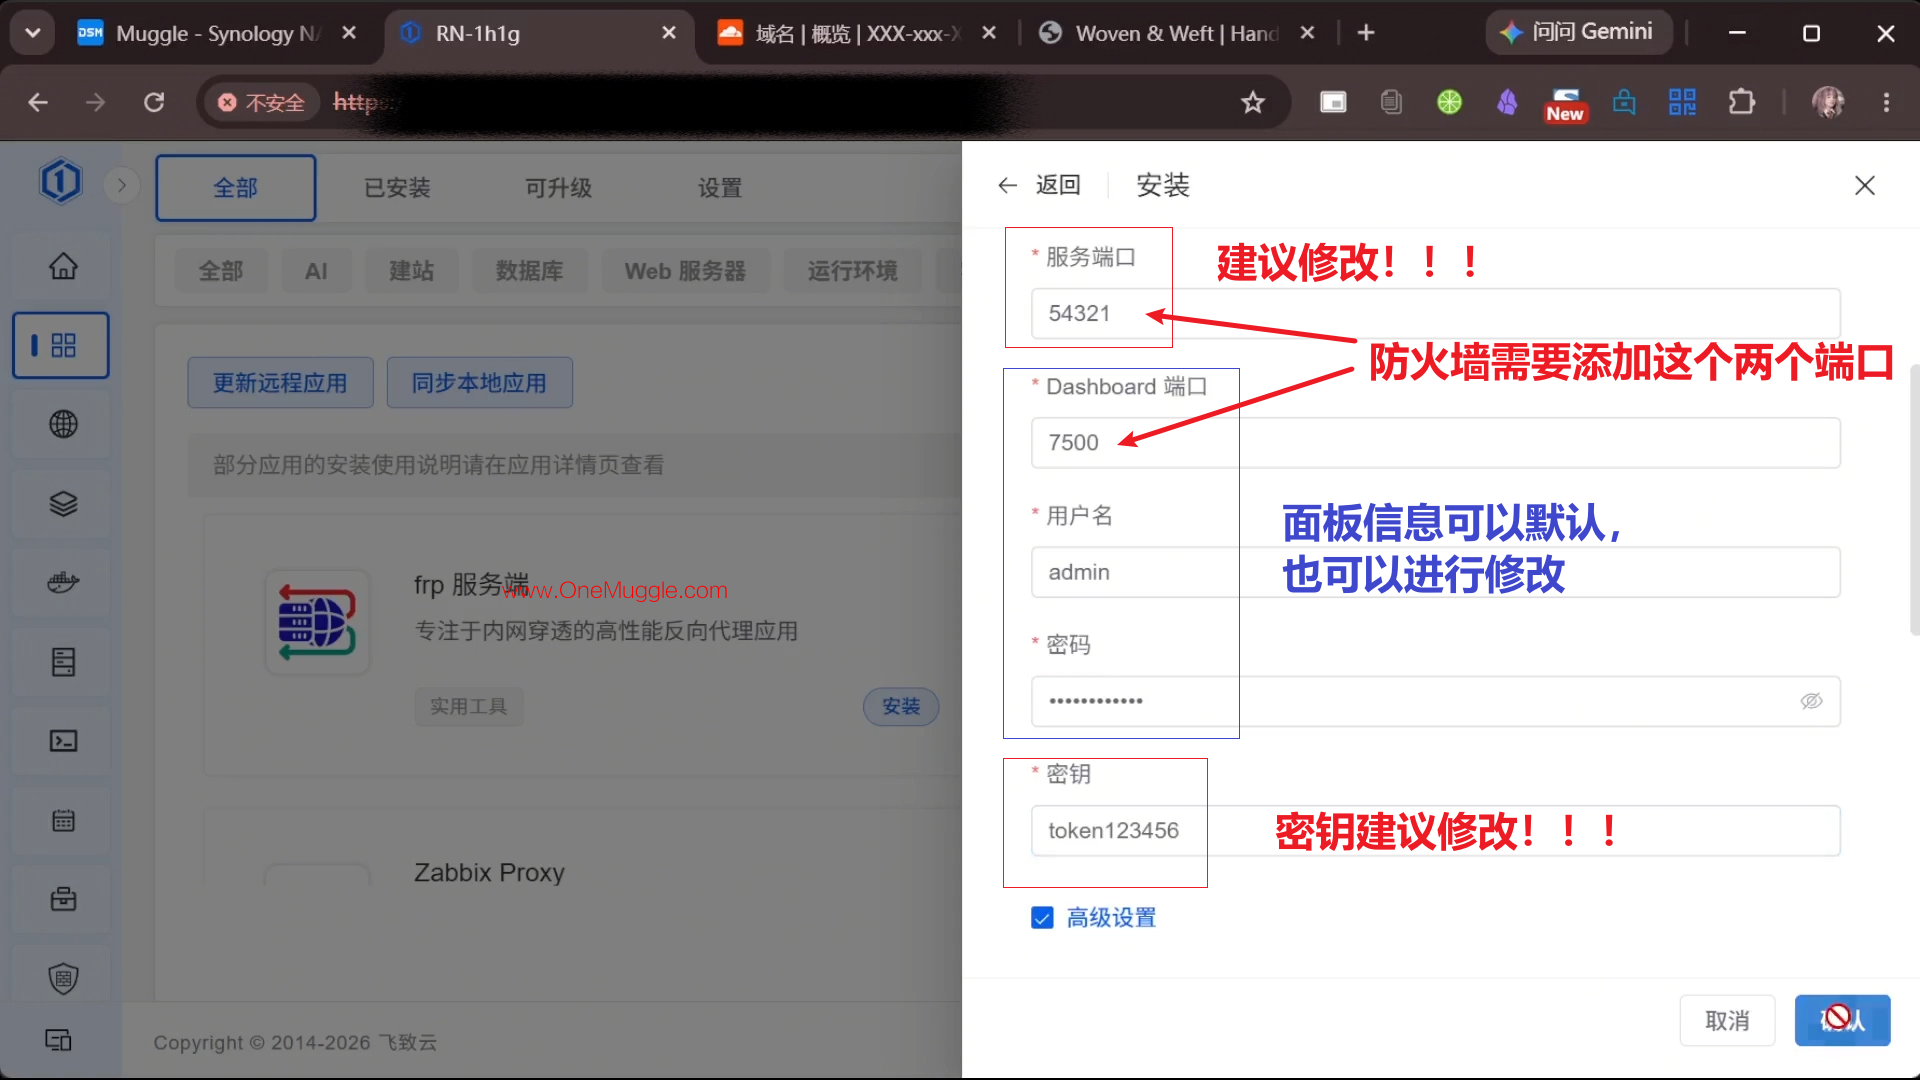The image size is (1920, 1080).
Task: Open the layers stack icon in sidebar
Action: tap(63, 504)
